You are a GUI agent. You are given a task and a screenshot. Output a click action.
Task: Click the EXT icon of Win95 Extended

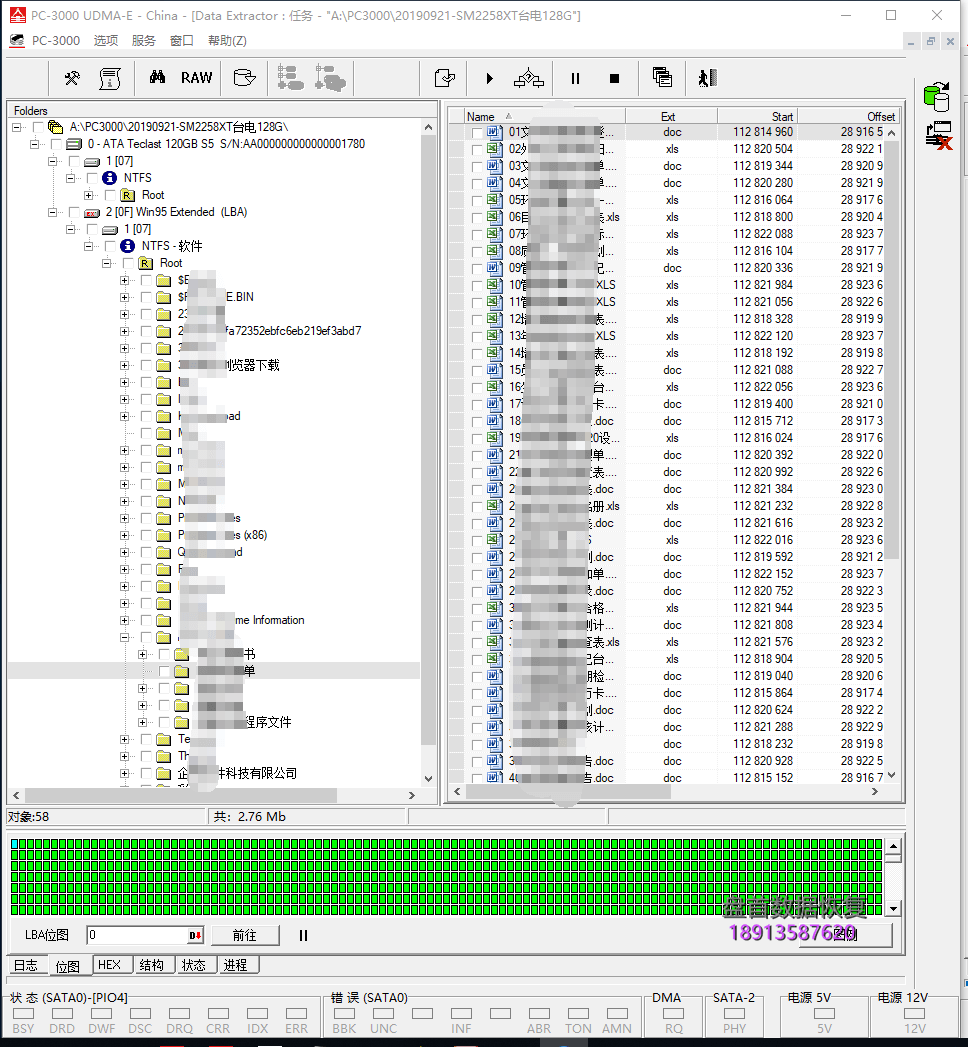92,212
